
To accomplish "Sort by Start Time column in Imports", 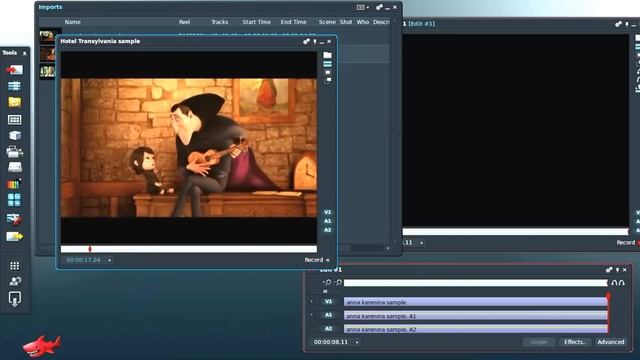I will pyautogui.click(x=257, y=22).
